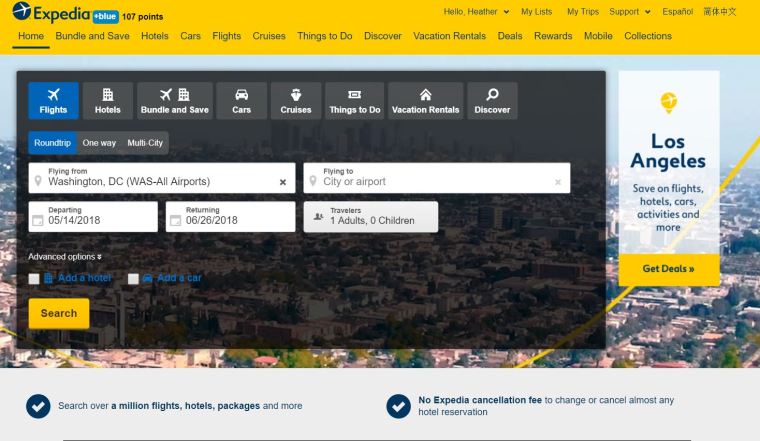
Task: Open Deals in the top navigation
Action: 510,36
